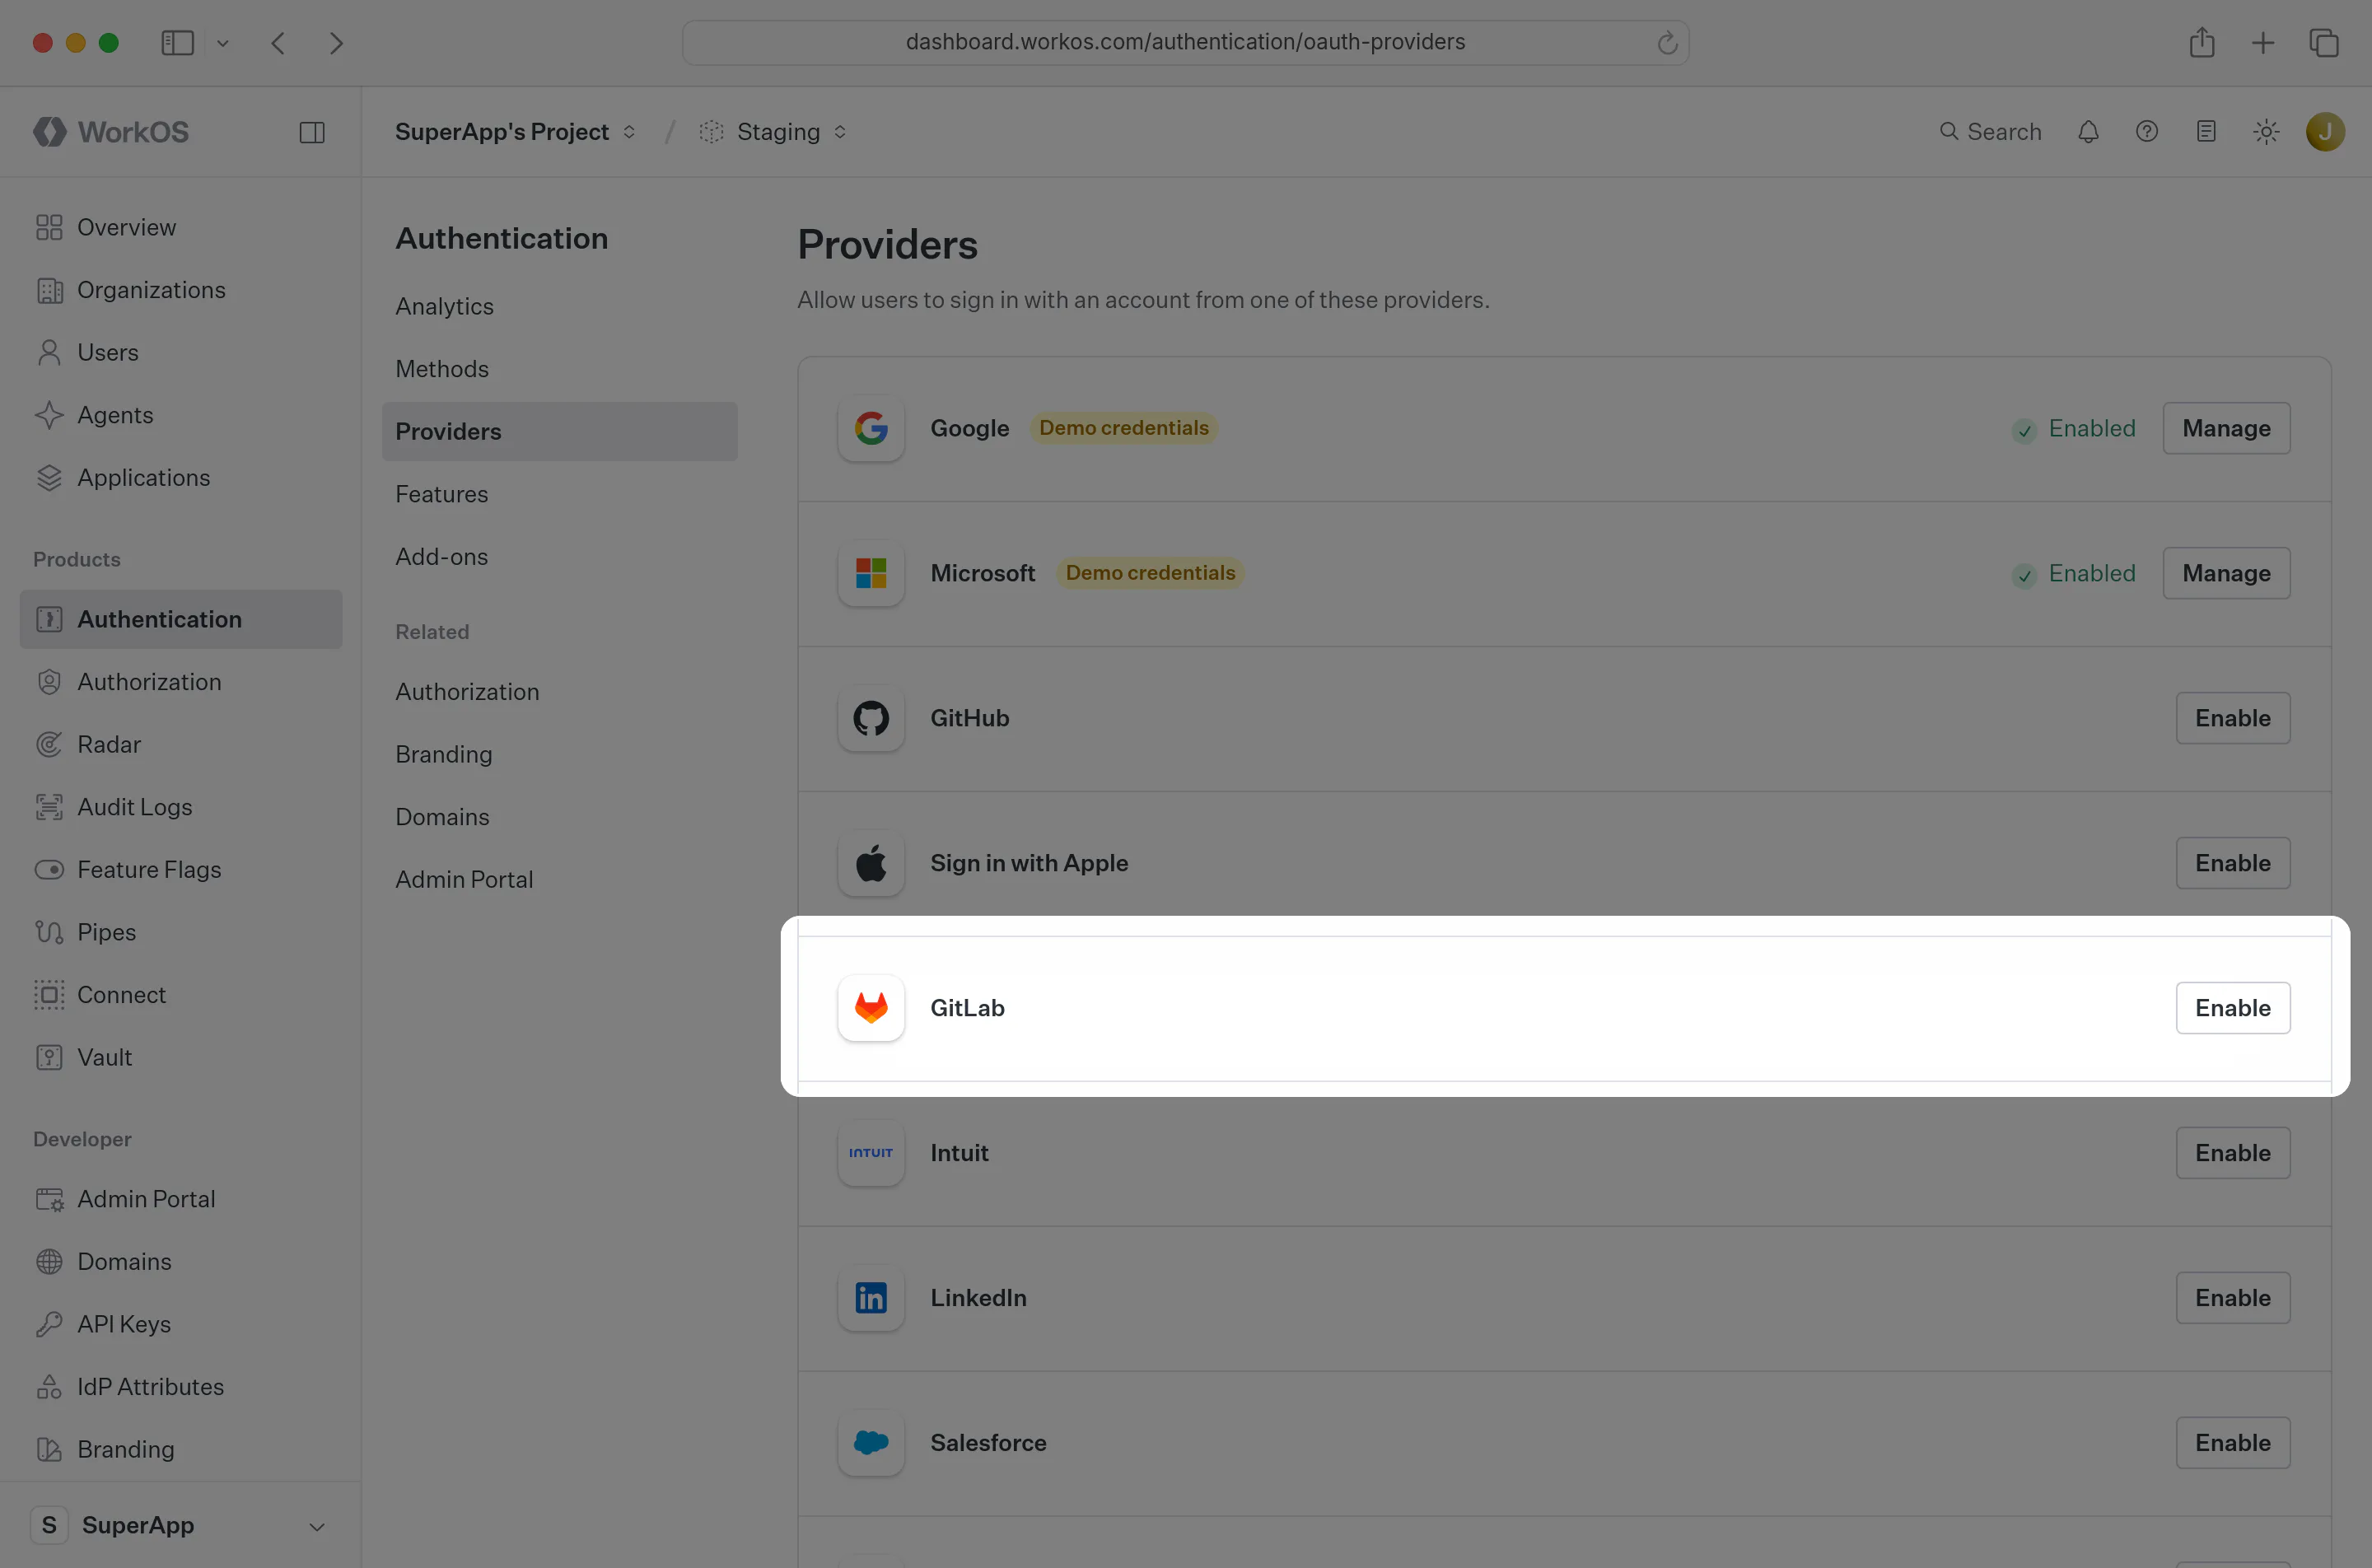Click the WorkOS logo
Screen dimensions: 2372x1568
(111, 132)
